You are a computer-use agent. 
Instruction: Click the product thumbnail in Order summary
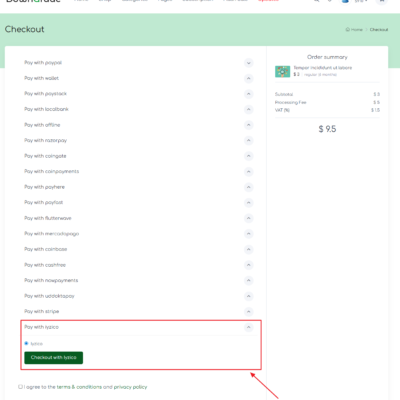point(282,71)
